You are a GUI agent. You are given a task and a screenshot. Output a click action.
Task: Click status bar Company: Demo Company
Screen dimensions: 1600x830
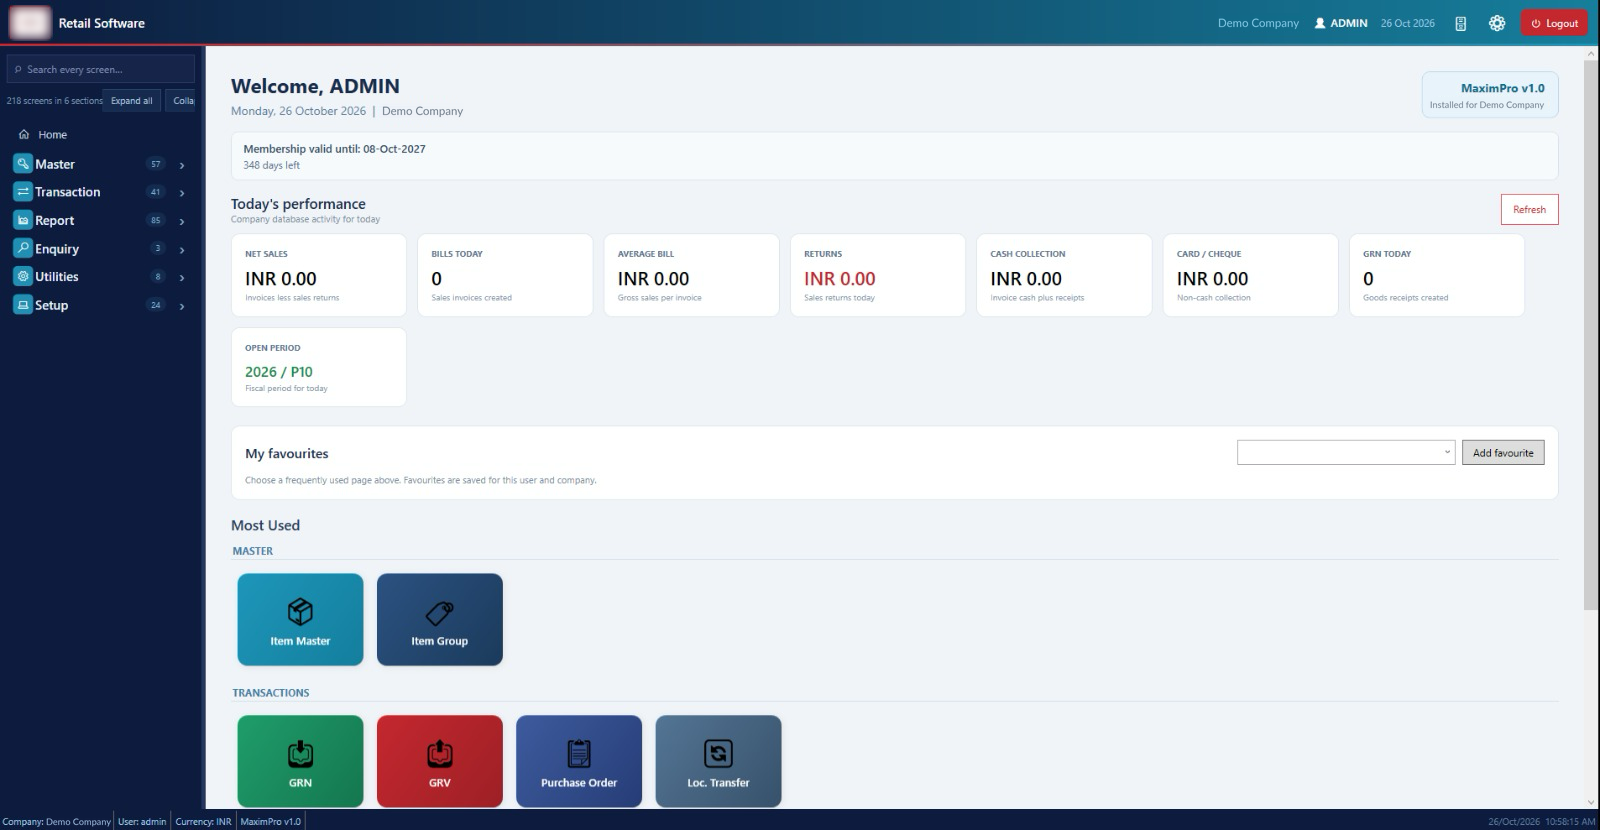[57, 822]
